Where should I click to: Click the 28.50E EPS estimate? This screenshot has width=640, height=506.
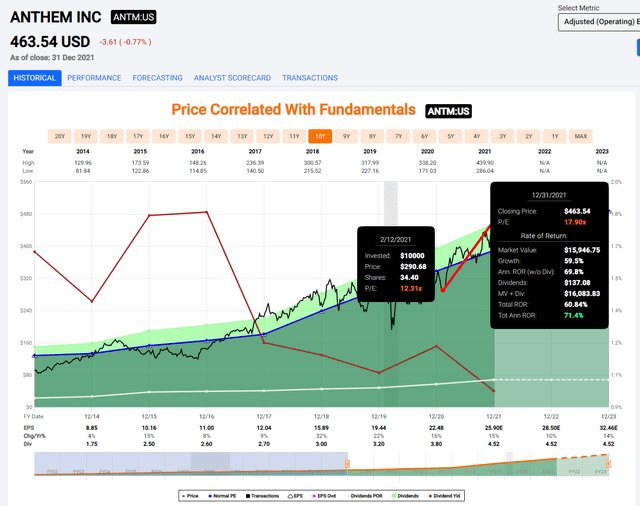click(551, 428)
